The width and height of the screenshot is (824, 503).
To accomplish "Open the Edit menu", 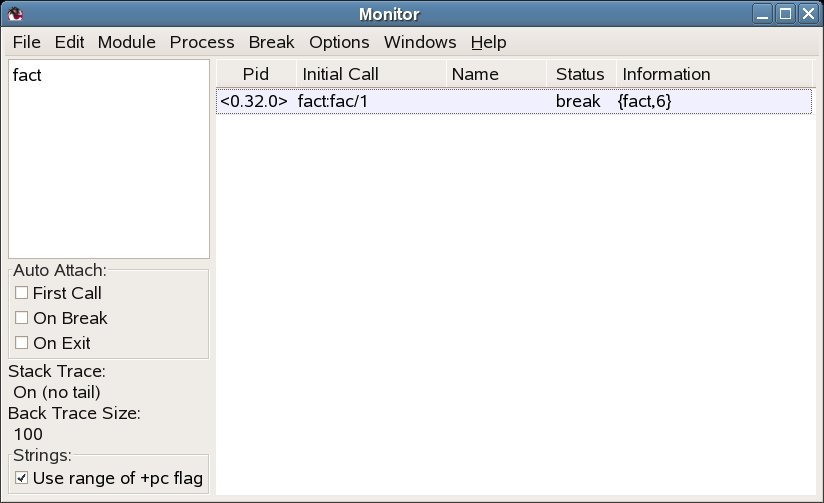I will point(70,42).
